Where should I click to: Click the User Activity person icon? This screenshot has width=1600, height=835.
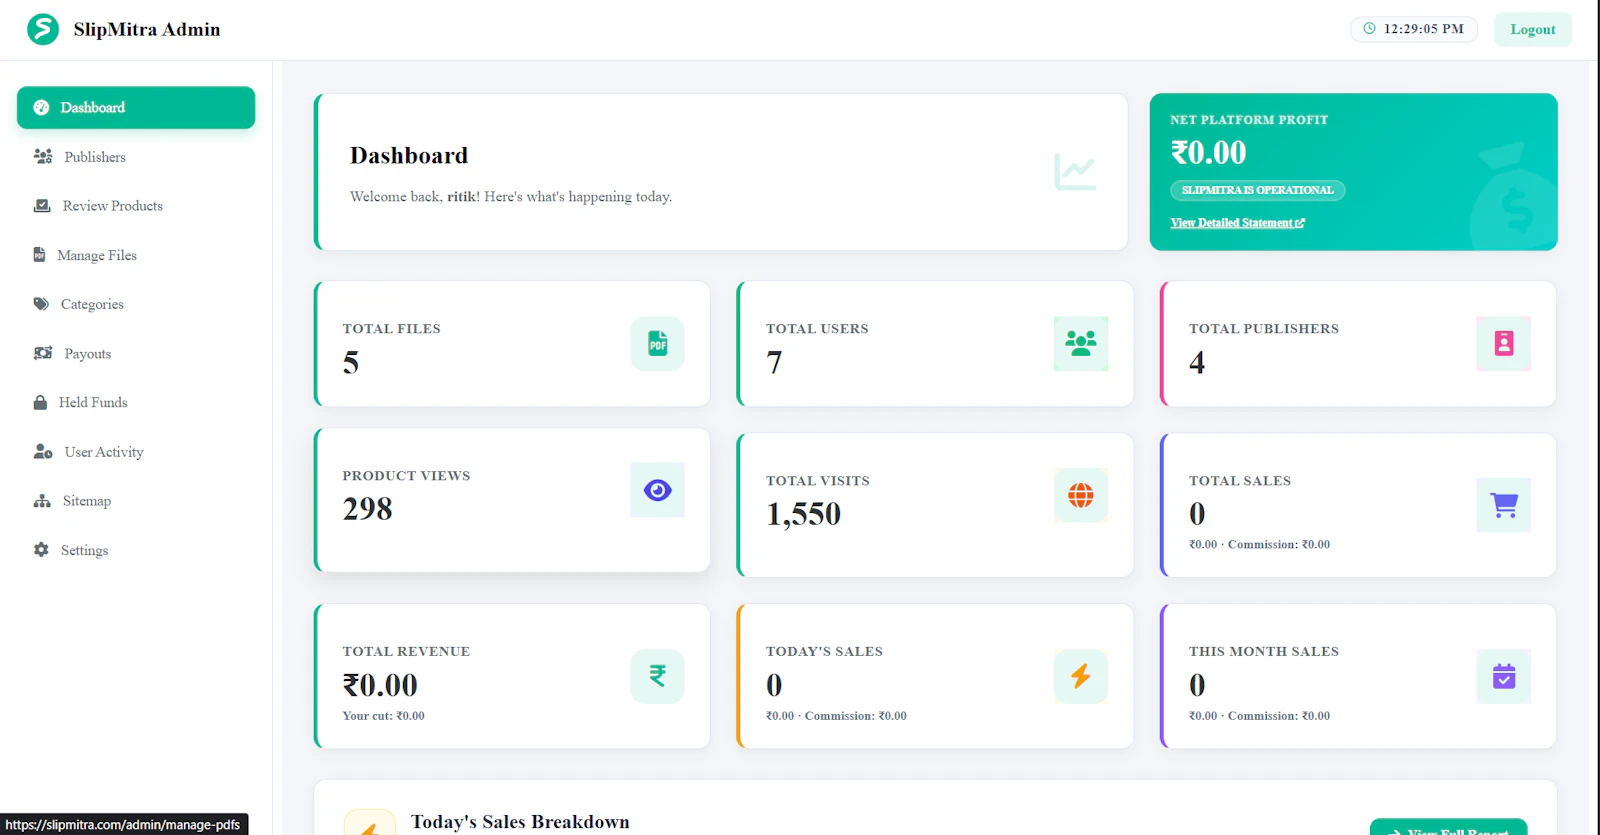(43, 452)
